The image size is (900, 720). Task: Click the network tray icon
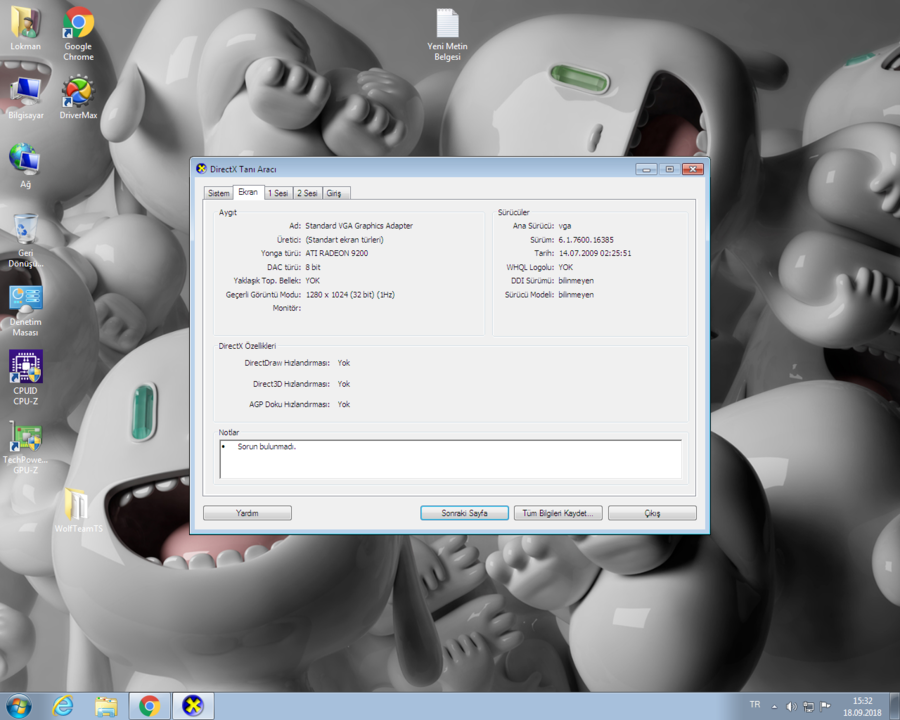[808, 706]
